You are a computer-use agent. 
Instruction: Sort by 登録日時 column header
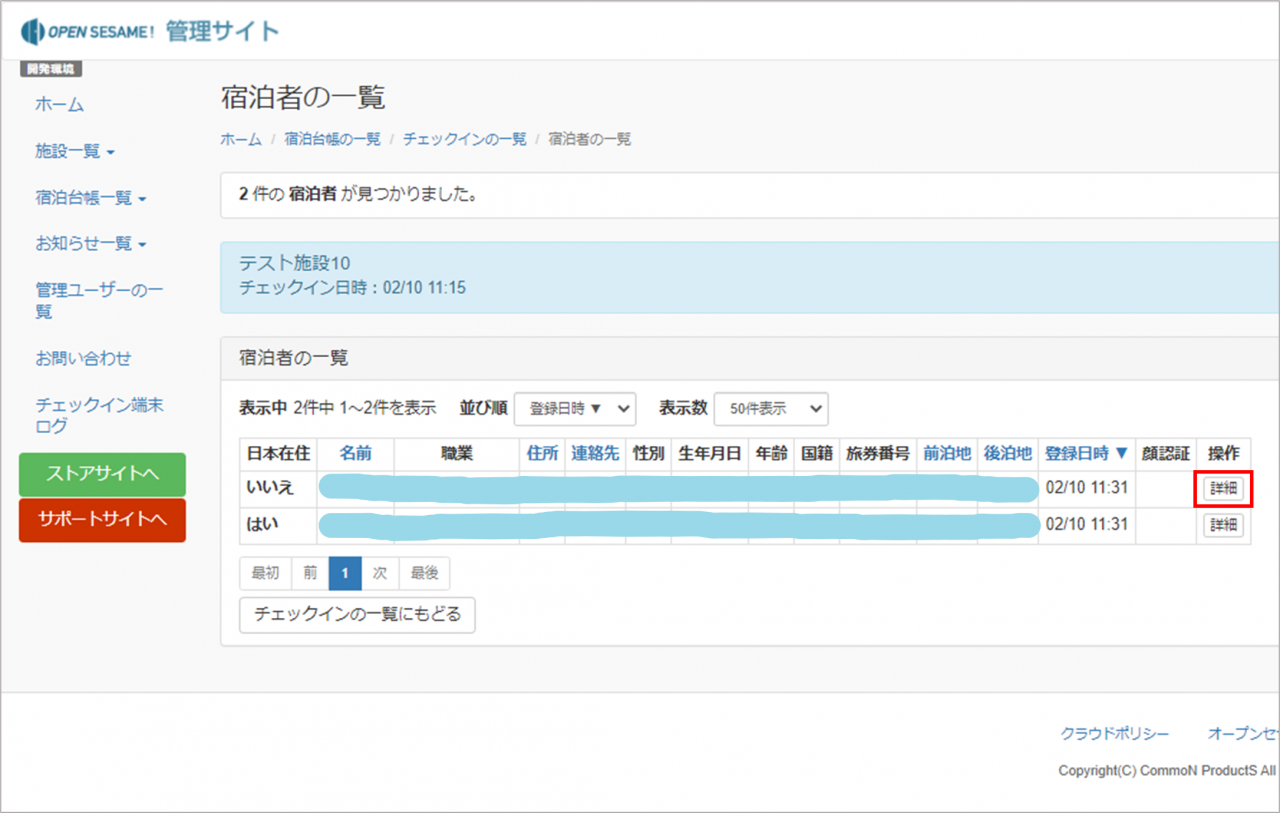point(1086,453)
